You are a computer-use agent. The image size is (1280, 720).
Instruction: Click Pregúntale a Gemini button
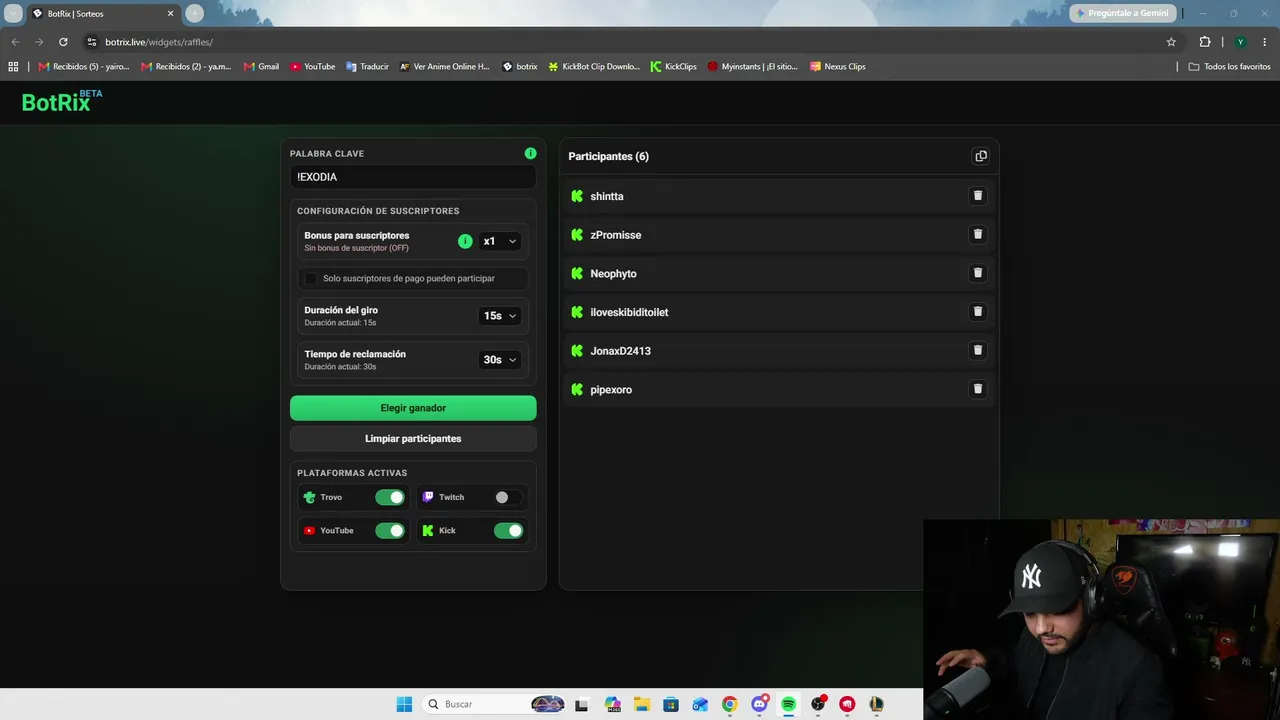tap(1123, 13)
